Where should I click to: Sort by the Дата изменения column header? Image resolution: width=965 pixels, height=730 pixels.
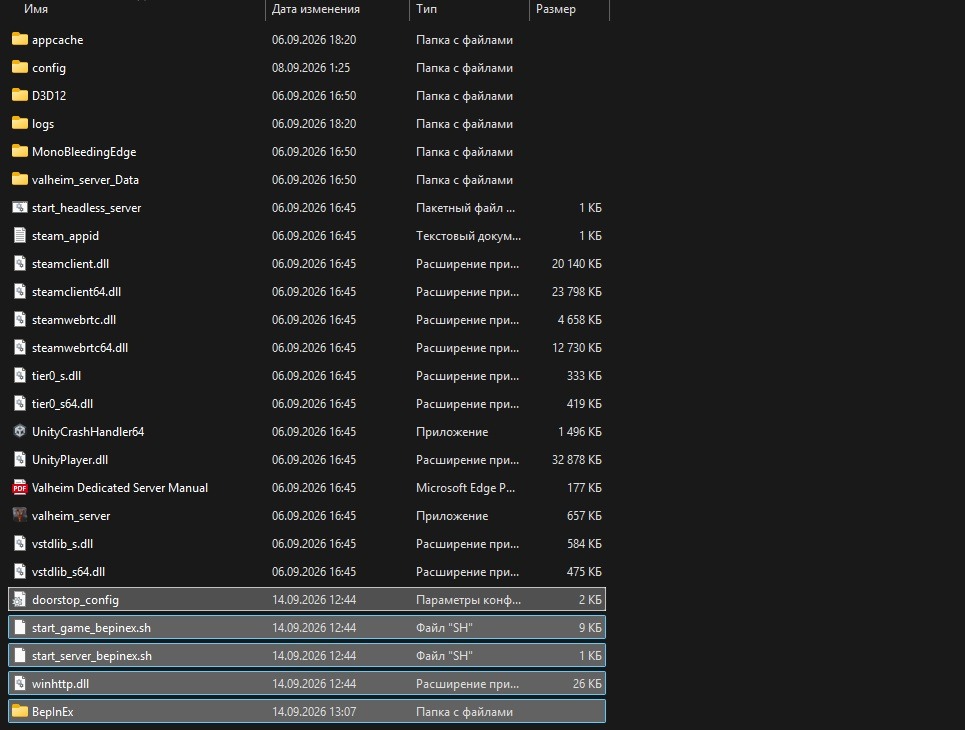point(316,9)
